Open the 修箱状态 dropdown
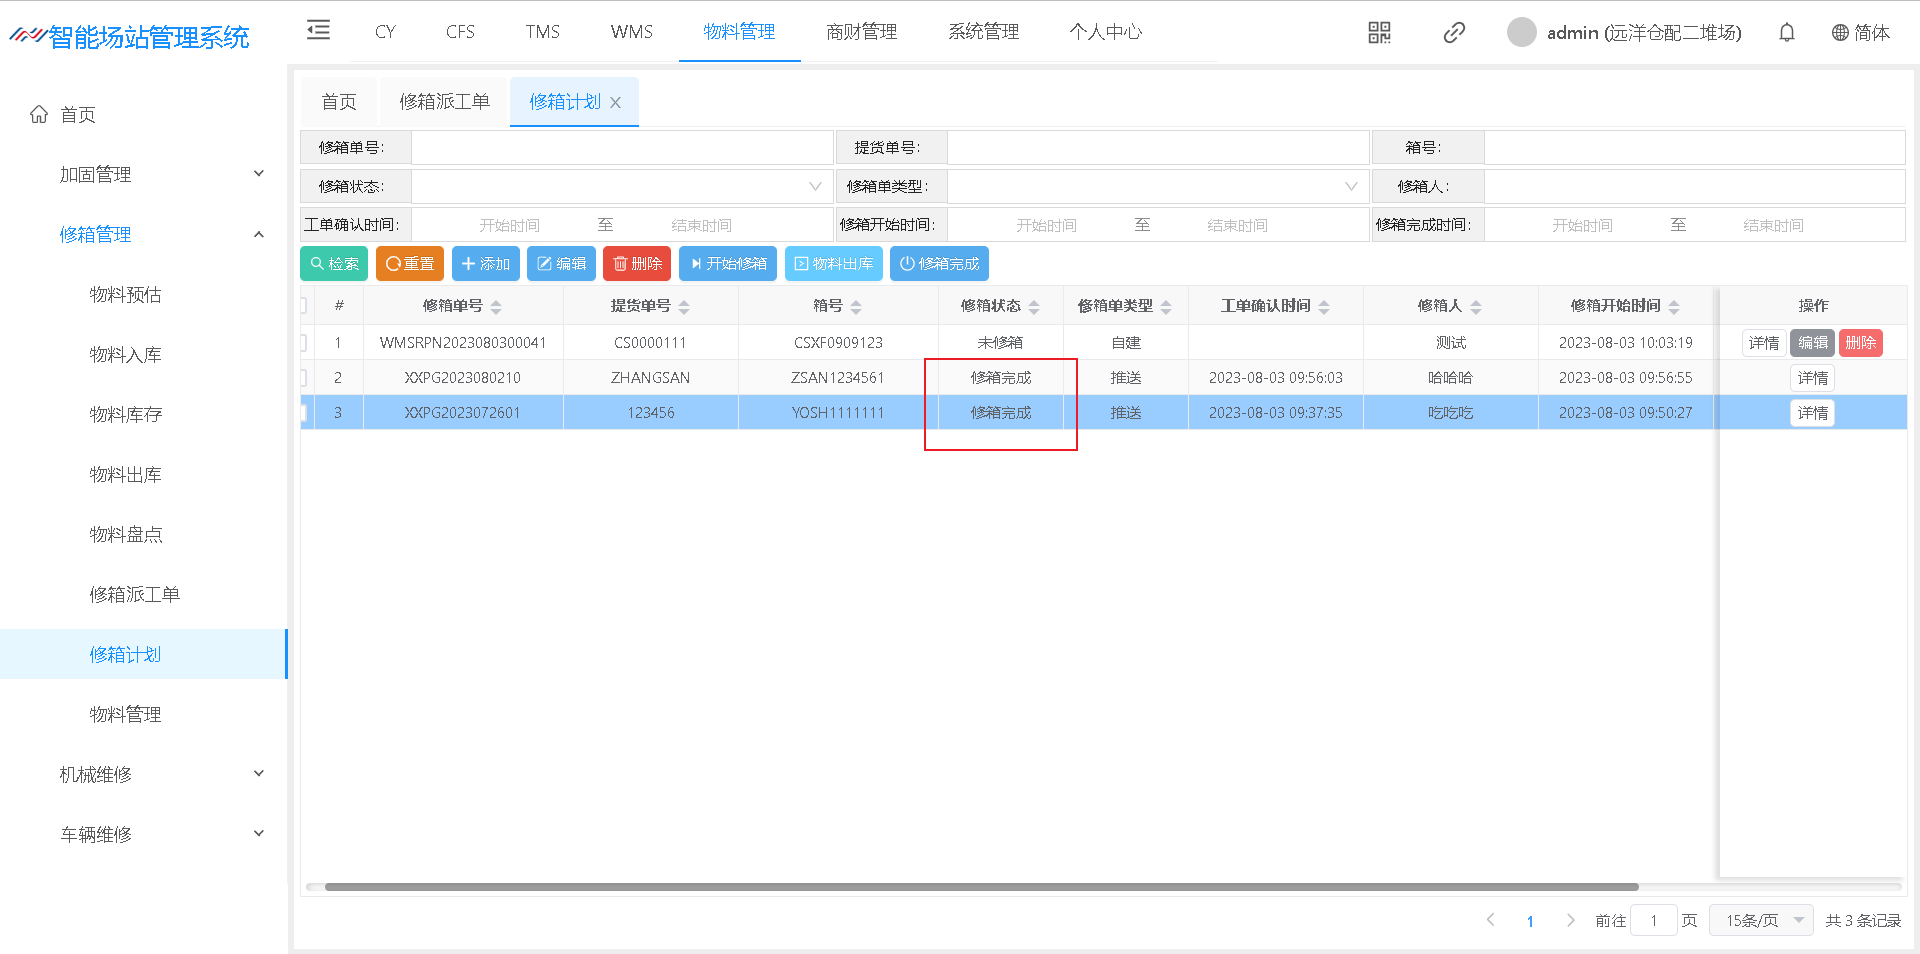The width and height of the screenshot is (1920, 954). point(622,187)
